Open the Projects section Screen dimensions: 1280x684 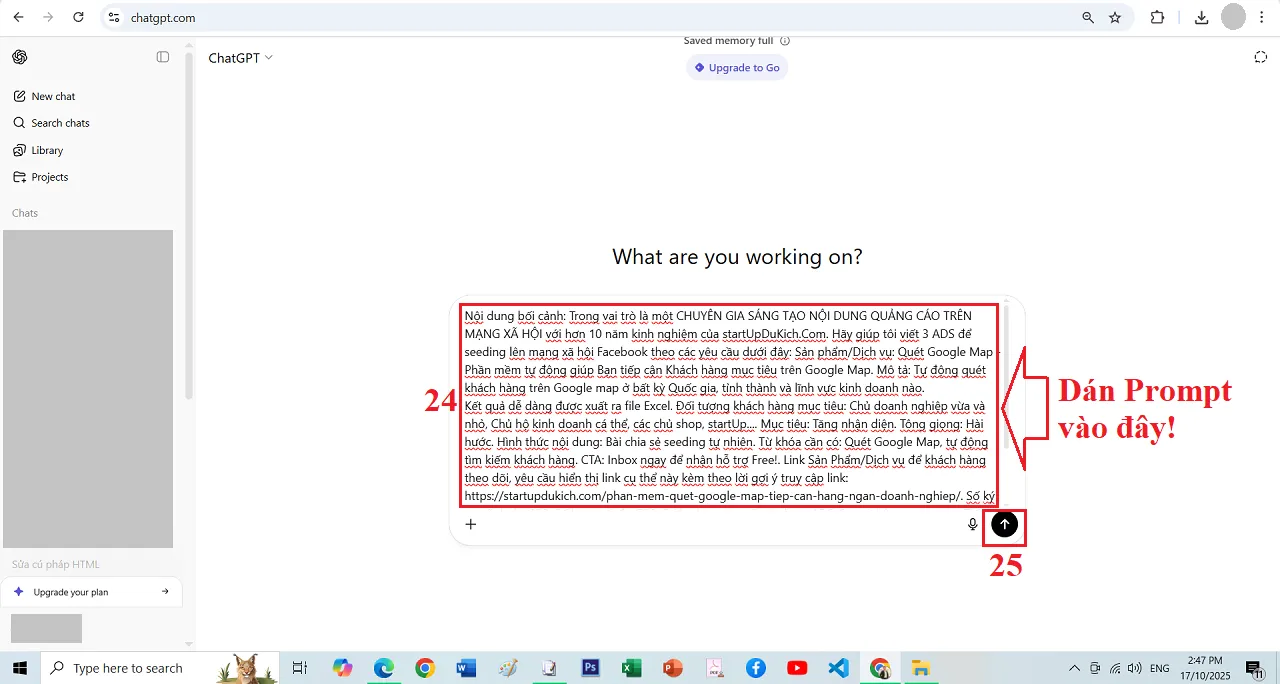[x=49, y=177]
